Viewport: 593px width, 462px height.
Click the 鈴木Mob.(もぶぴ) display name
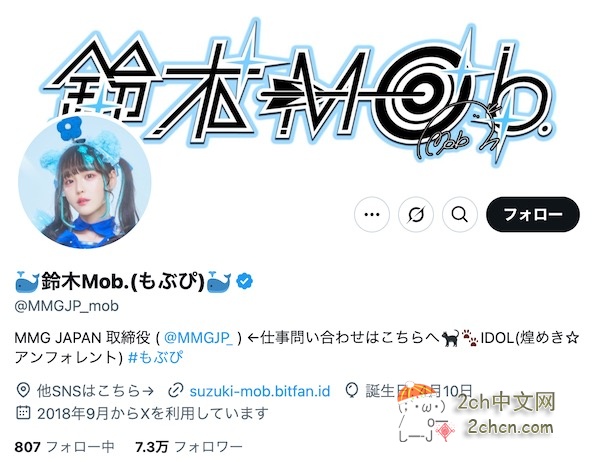pyautogui.click(x=123, y=282)
